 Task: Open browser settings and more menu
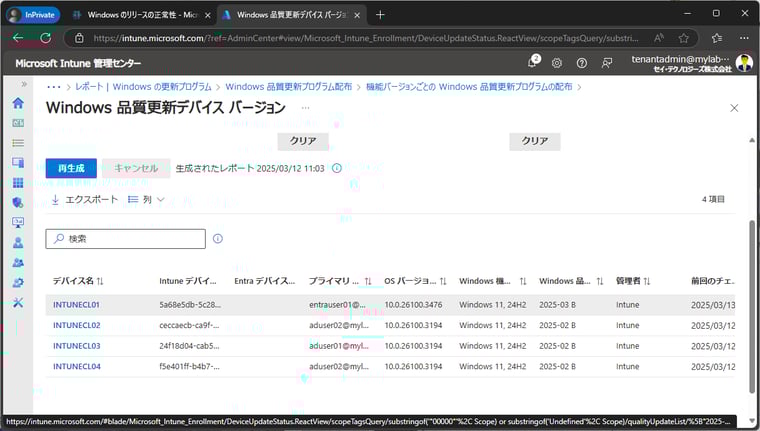744,38
